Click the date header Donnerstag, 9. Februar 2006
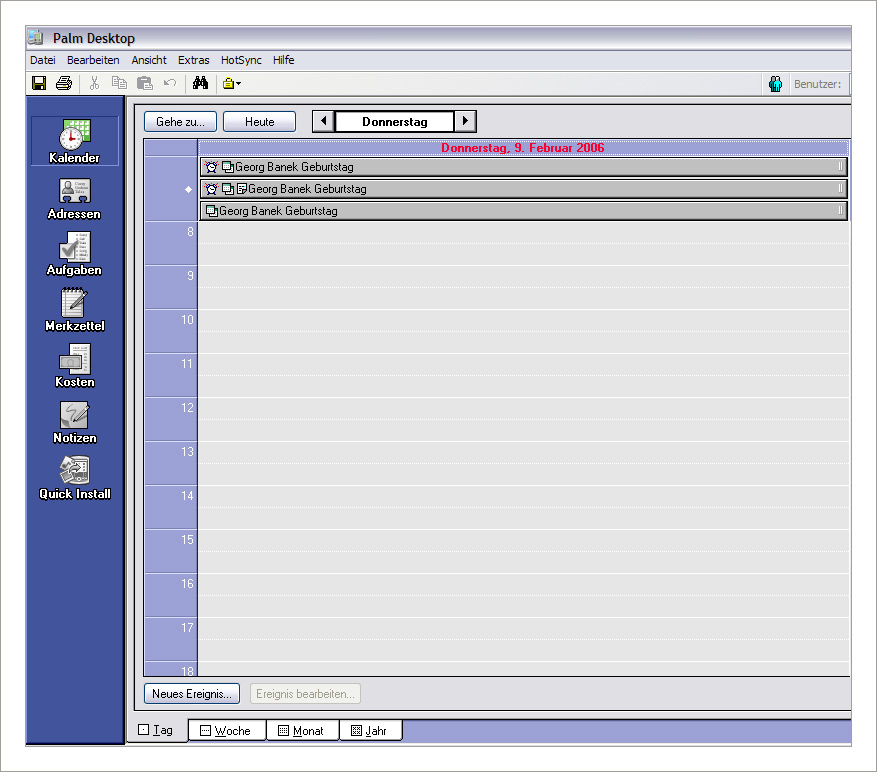The image size is (877, 772). (x=523, y=148)
